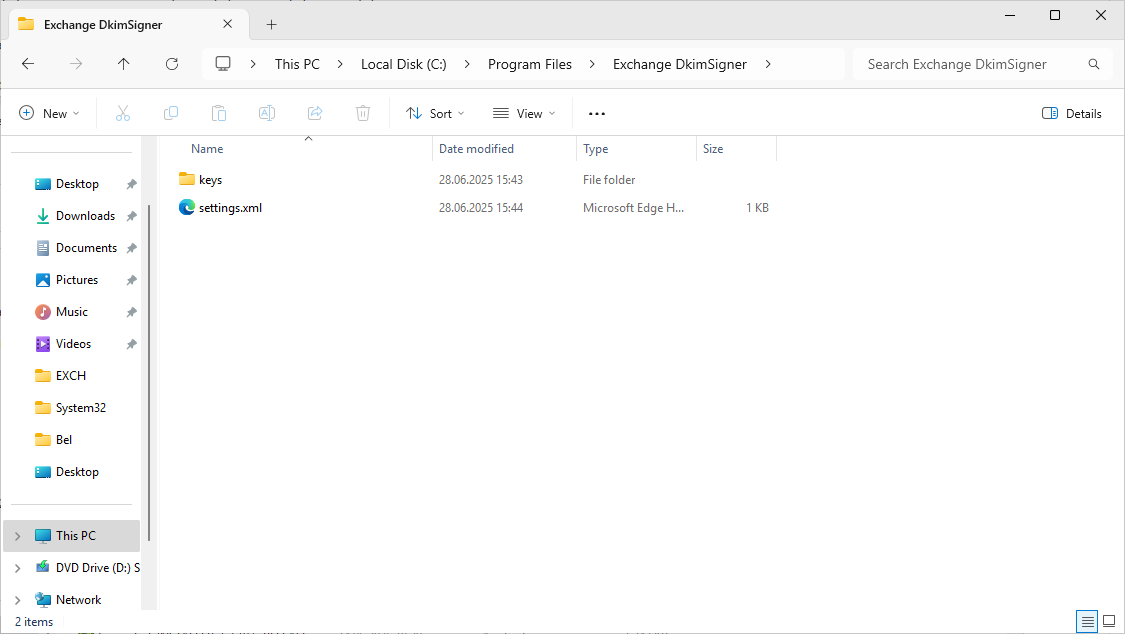Viewport: 1125px width, 634px height.
Task: Click the Rename icon in toolbar
Action: pos(267,113)
